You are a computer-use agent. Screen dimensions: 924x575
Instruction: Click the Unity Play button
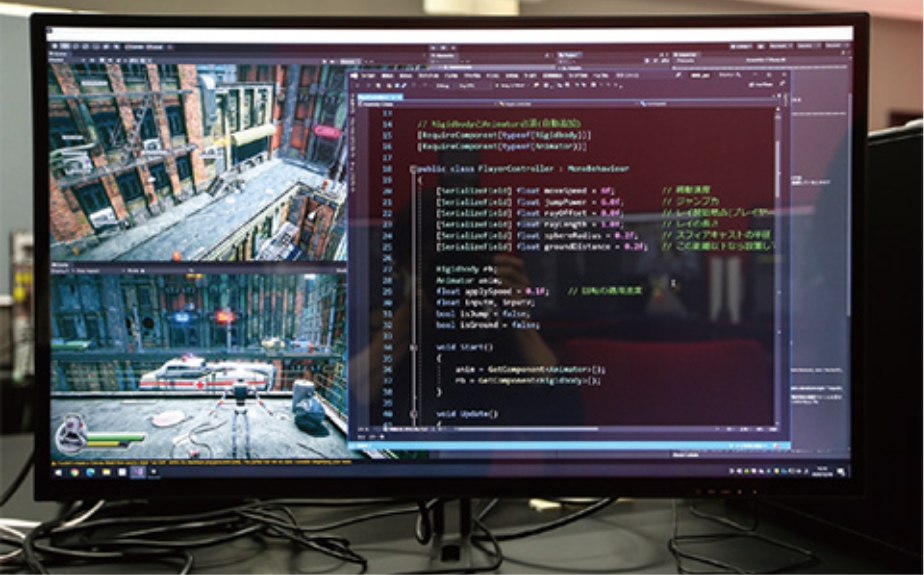(433, 48)
